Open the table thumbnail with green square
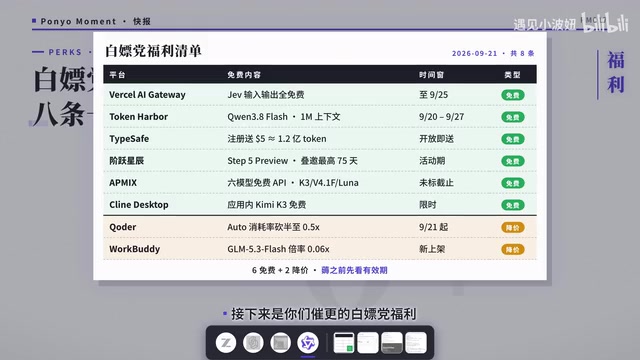This screenshot has width=640, height=360. tap(344, 342)
